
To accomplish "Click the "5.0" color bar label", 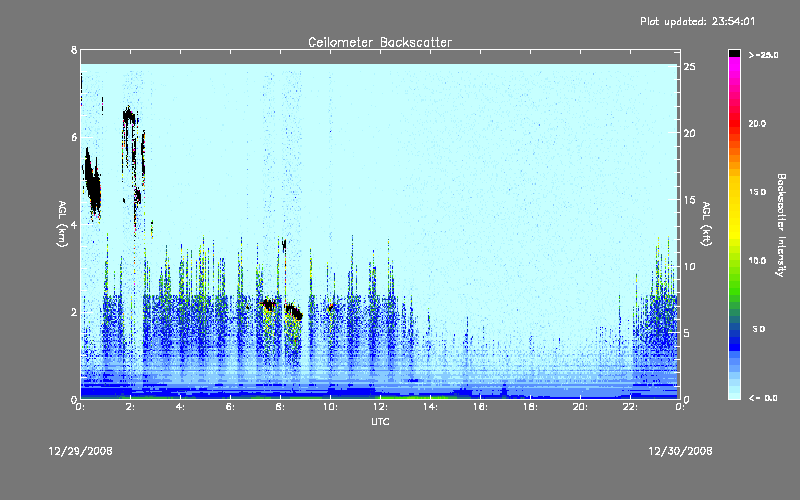I will (x=759, y=329).
